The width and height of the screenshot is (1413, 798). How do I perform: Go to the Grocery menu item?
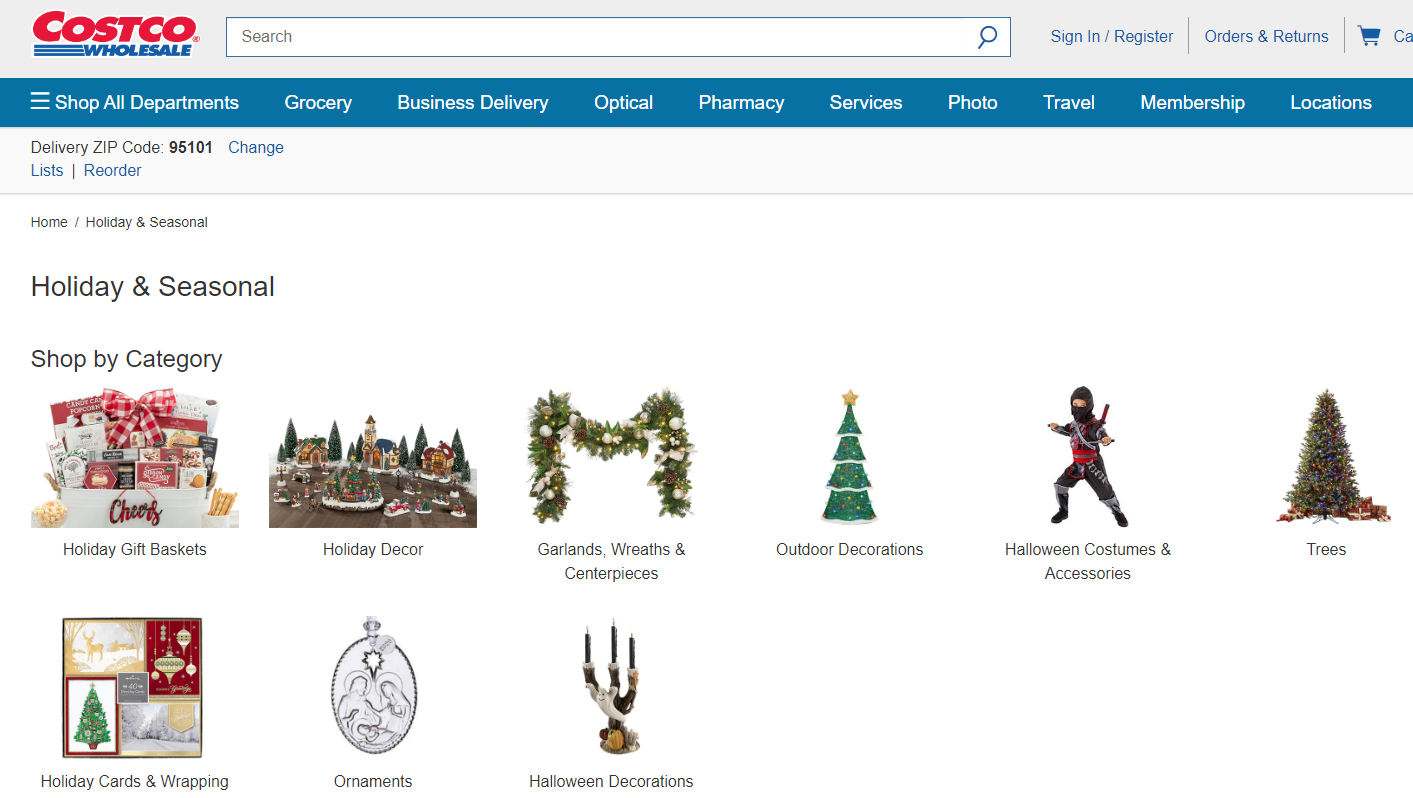[x=318, y=102]
